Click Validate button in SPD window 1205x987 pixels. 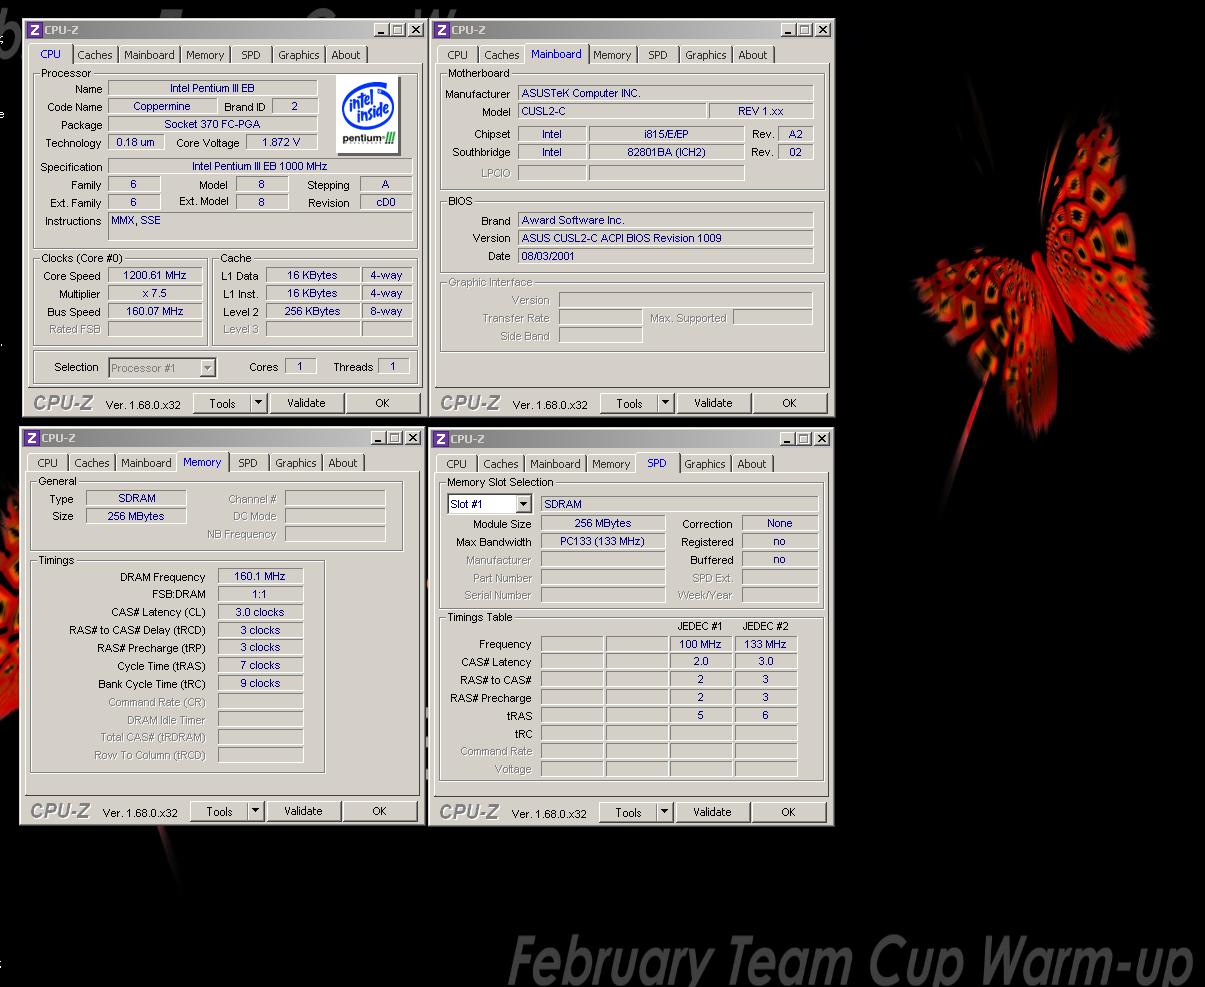point(712,812)
